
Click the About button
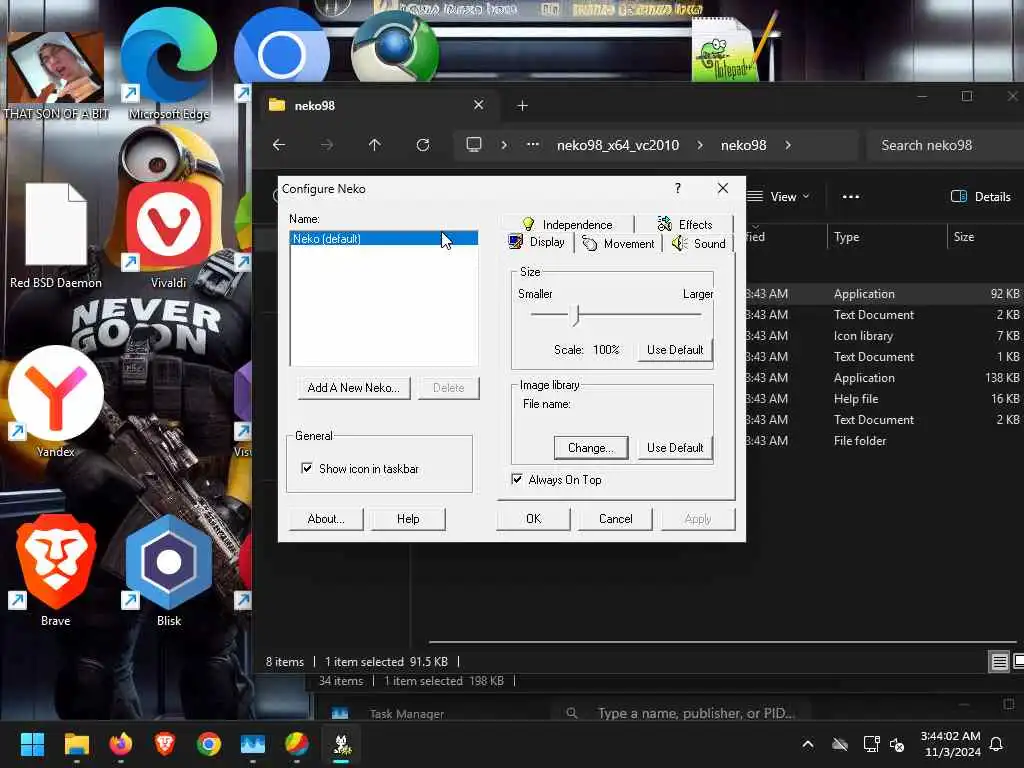pos(326,519)
